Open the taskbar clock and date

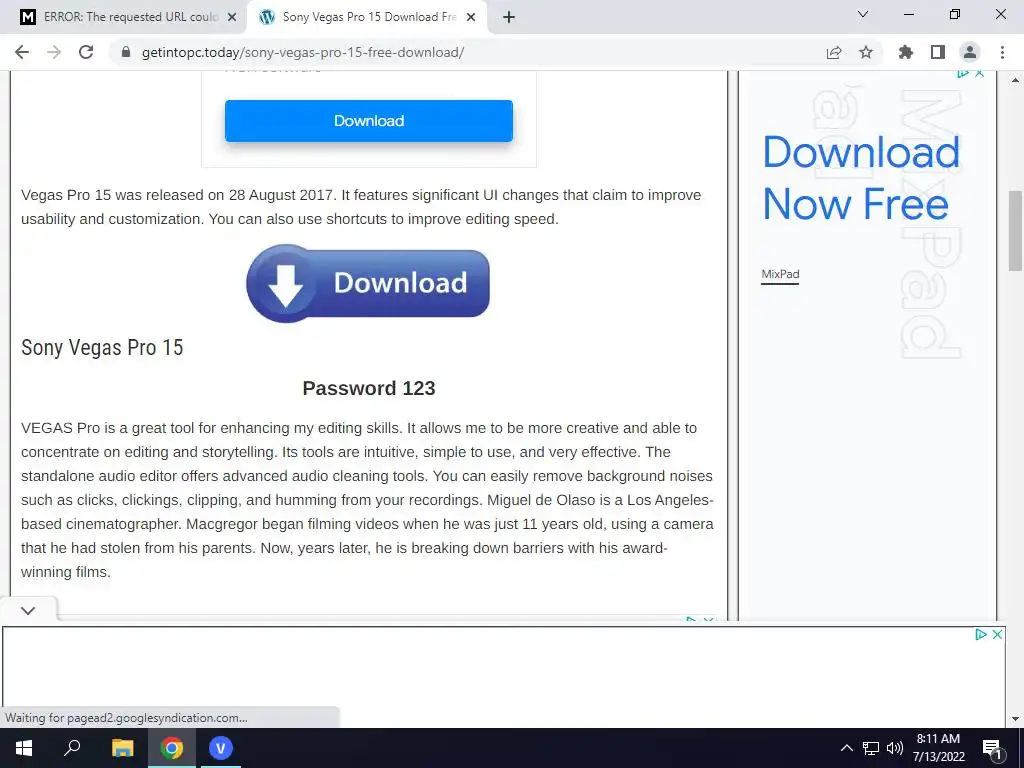938,748
